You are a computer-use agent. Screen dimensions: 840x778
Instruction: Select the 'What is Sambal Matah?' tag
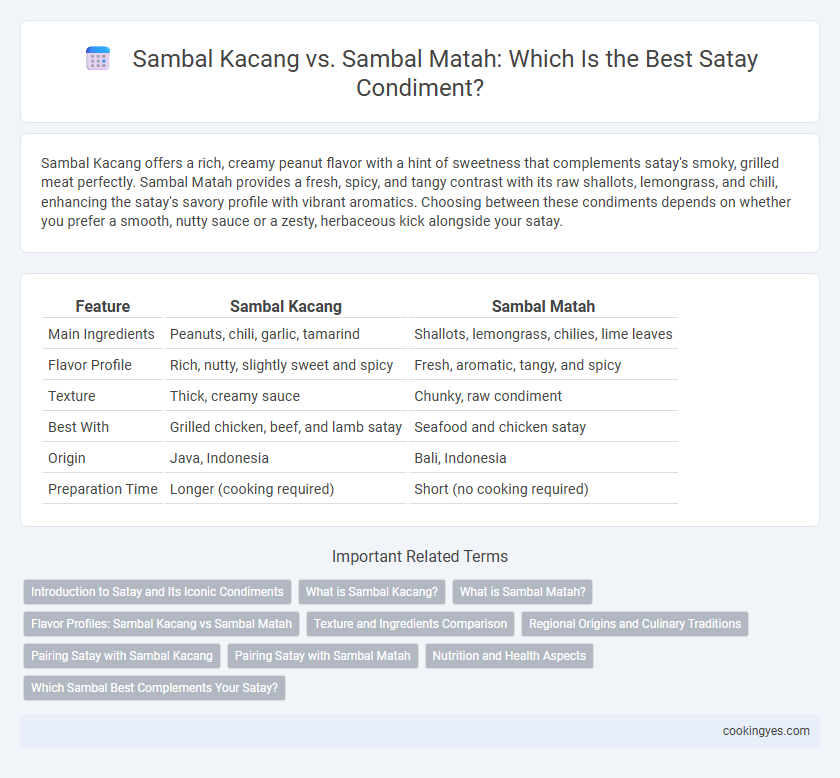(x=522, y=592)
